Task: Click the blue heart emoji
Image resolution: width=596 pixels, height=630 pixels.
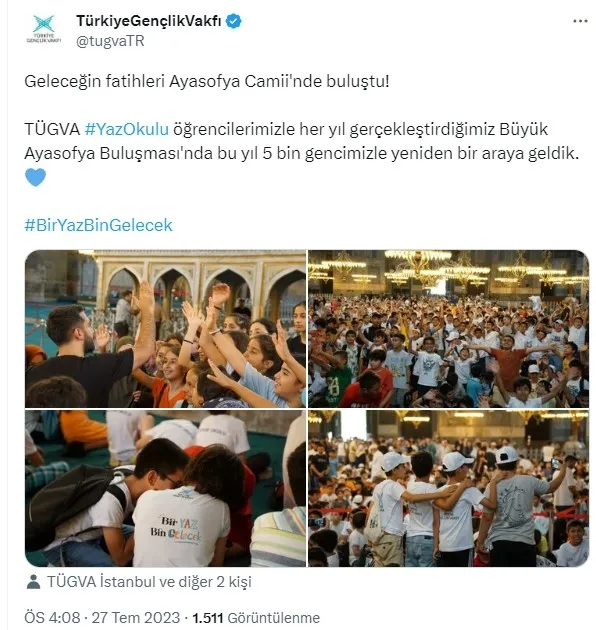Action: click(x=35, y=177)
